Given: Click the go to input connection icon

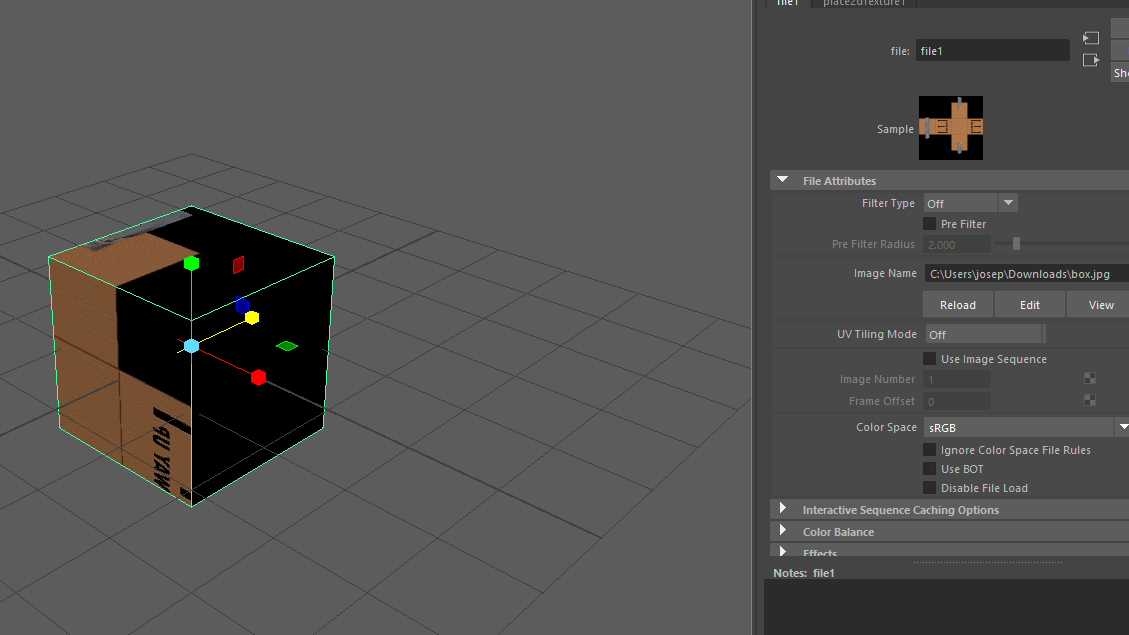Looking at the screenshot, I should point(1091,38).
